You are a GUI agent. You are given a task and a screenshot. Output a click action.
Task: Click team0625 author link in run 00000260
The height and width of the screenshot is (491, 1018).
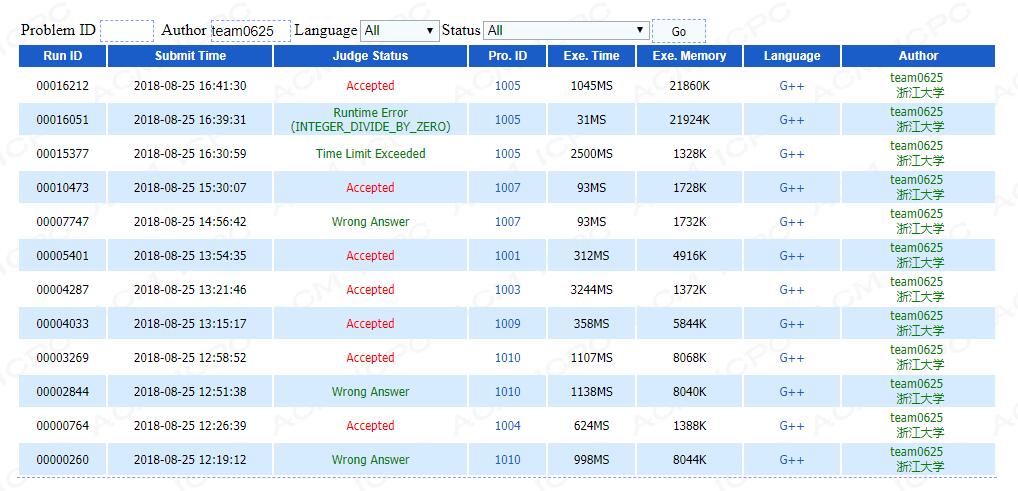coord(917,452)
